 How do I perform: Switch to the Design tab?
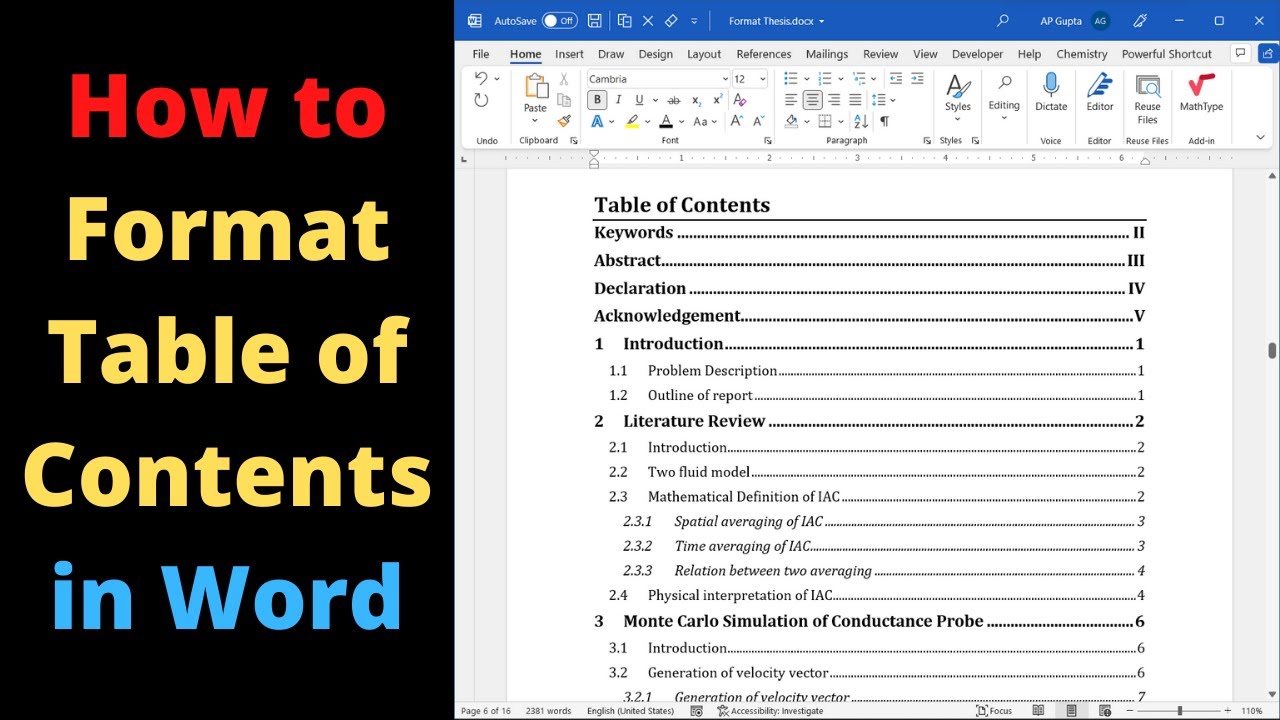pos(656,54)
